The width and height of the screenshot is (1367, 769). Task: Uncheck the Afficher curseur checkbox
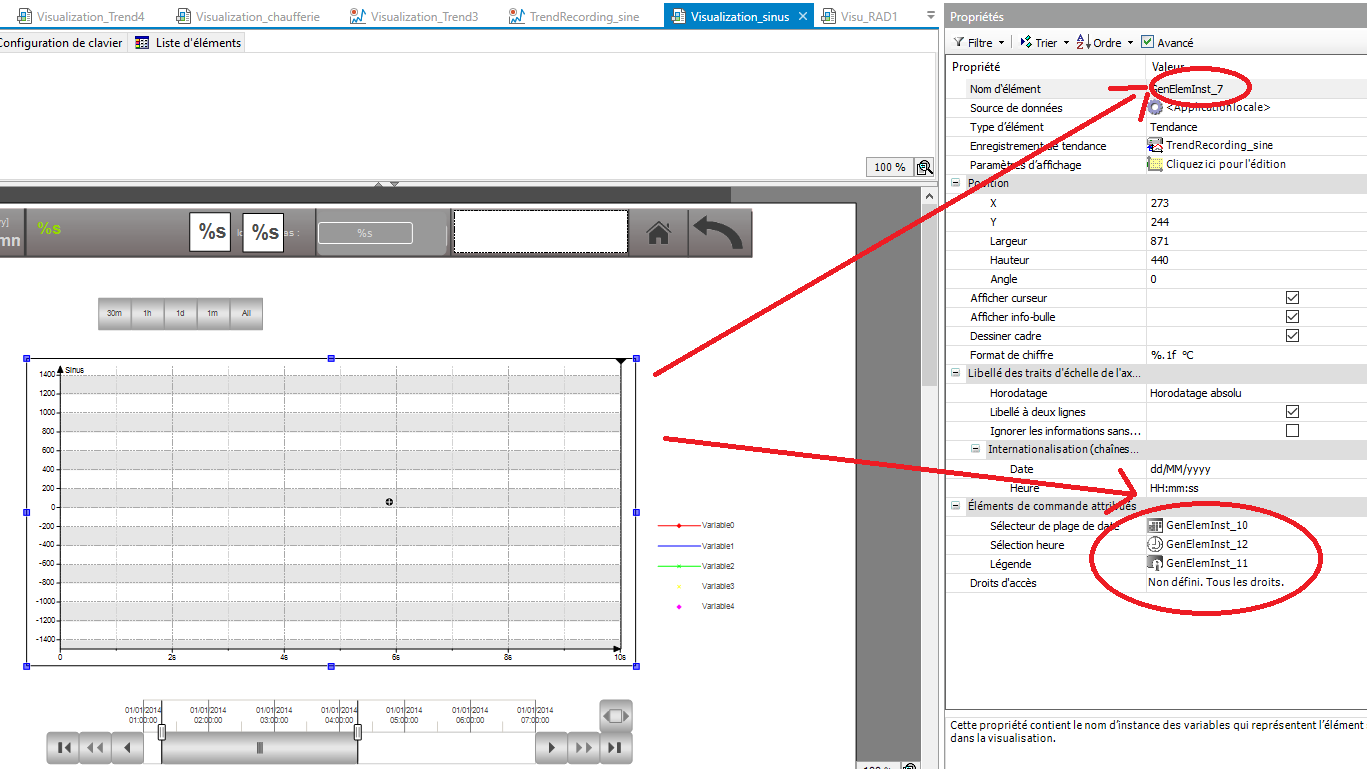1292,298
